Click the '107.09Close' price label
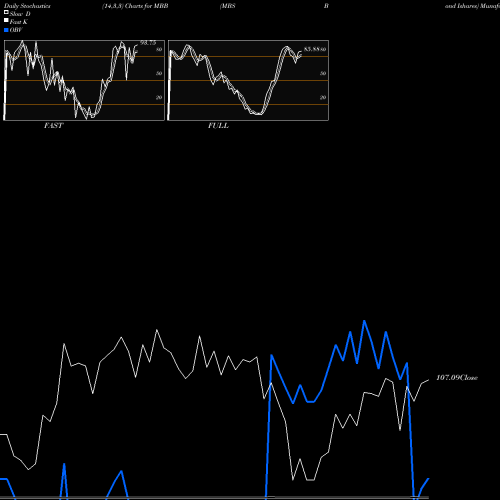 (x=457, y=378)
